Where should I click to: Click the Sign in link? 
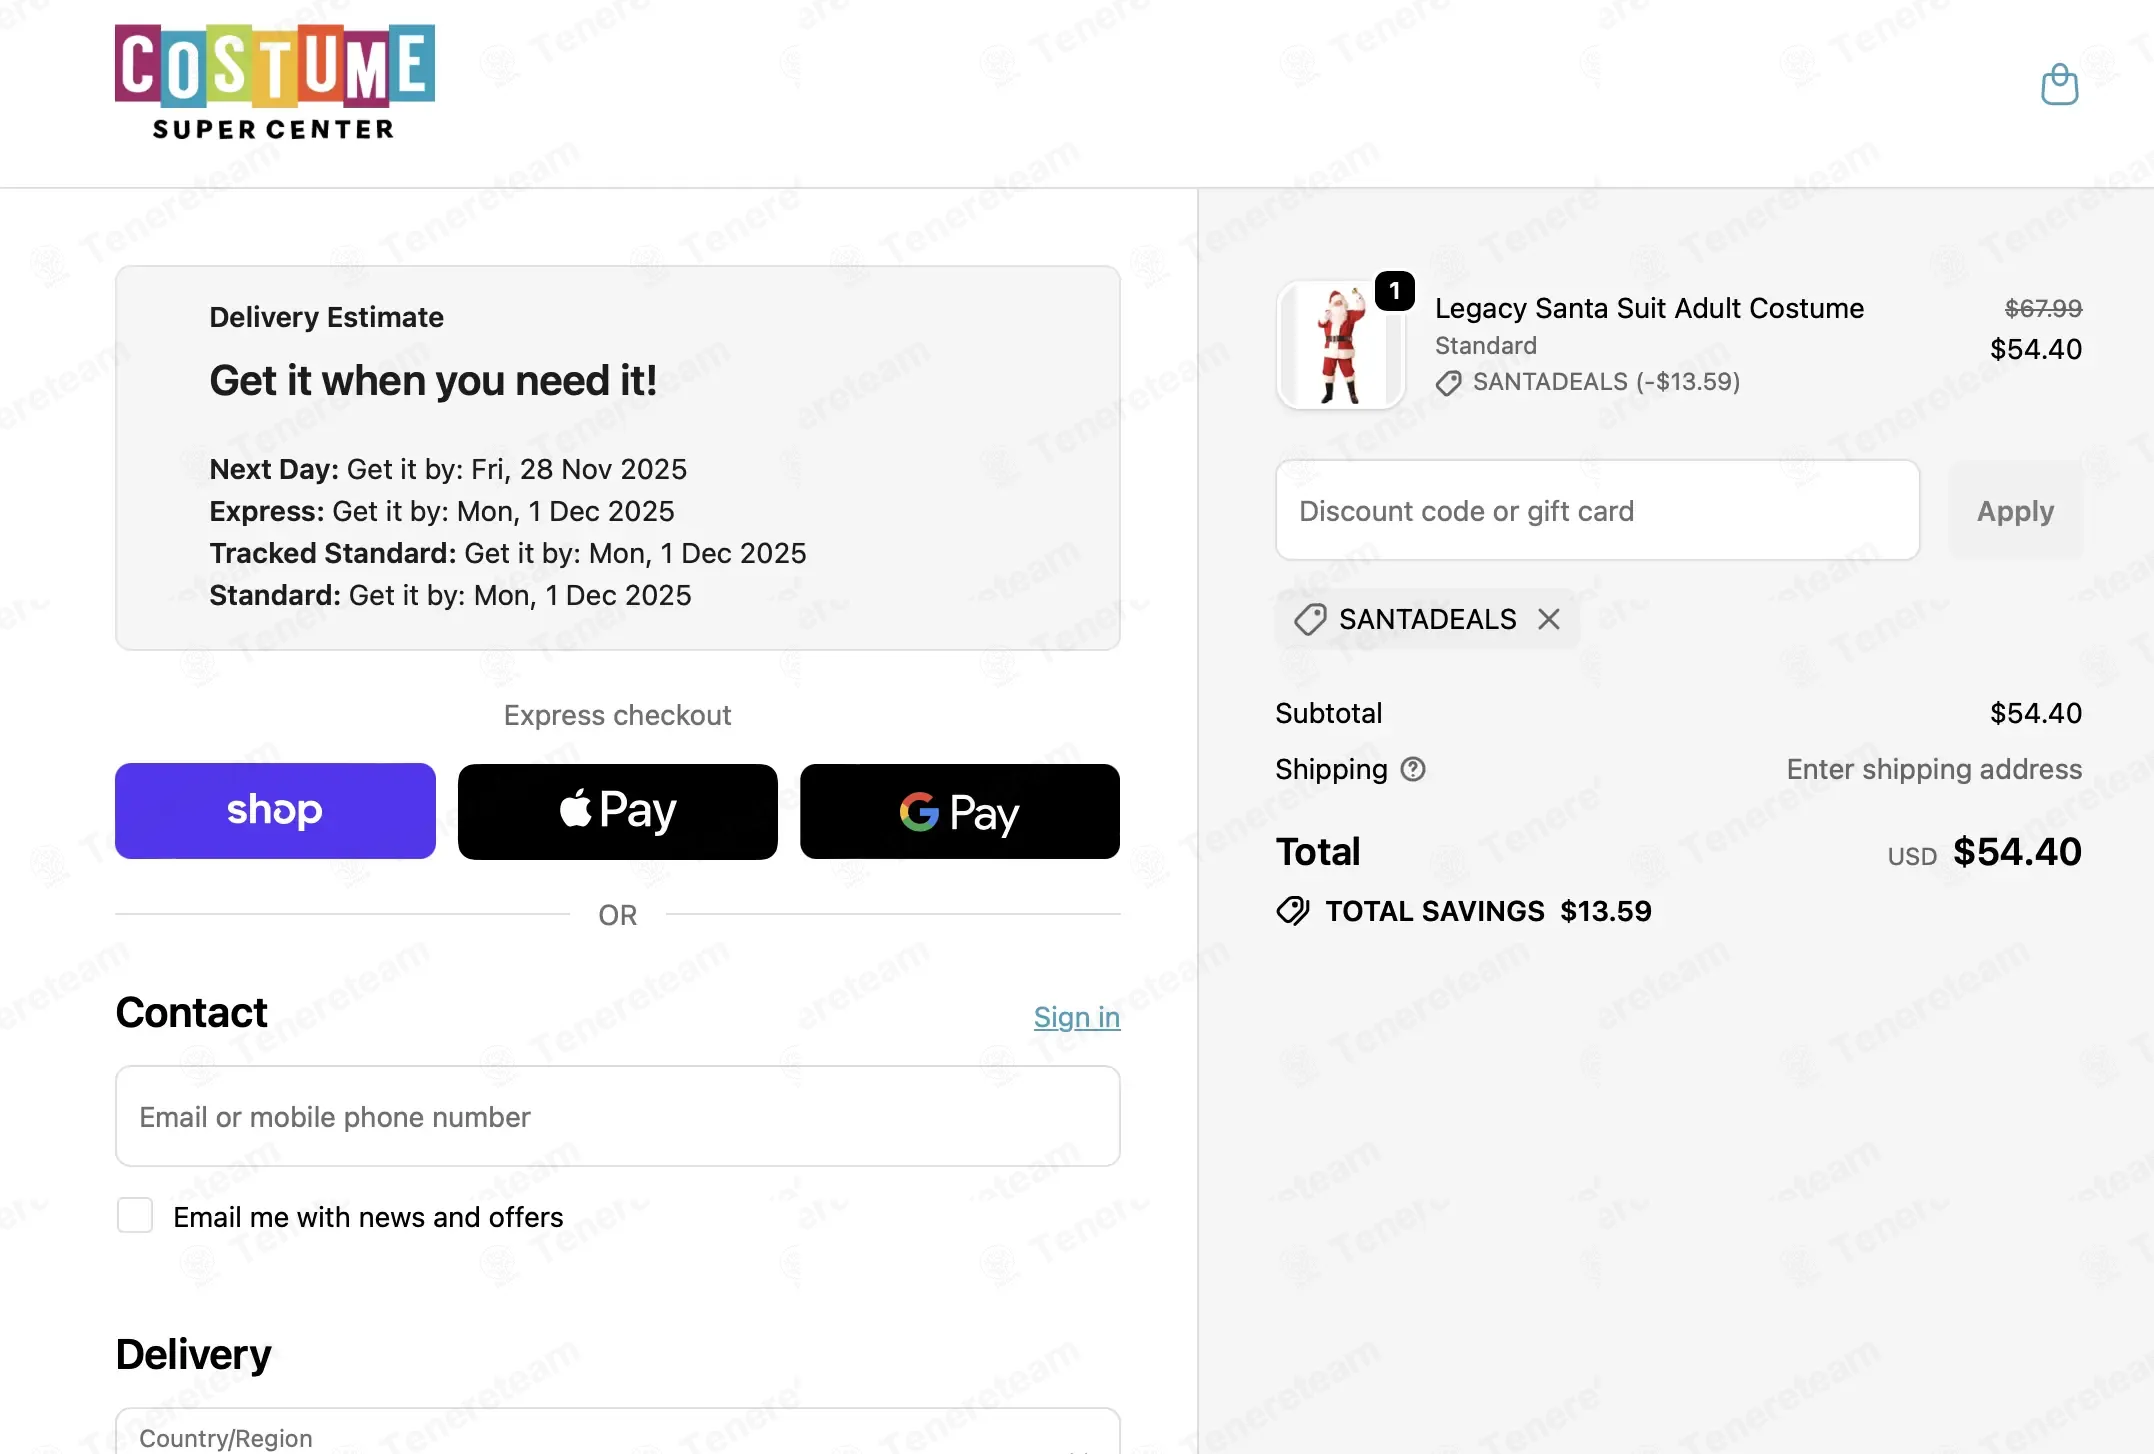(x=1076, y=1017)
